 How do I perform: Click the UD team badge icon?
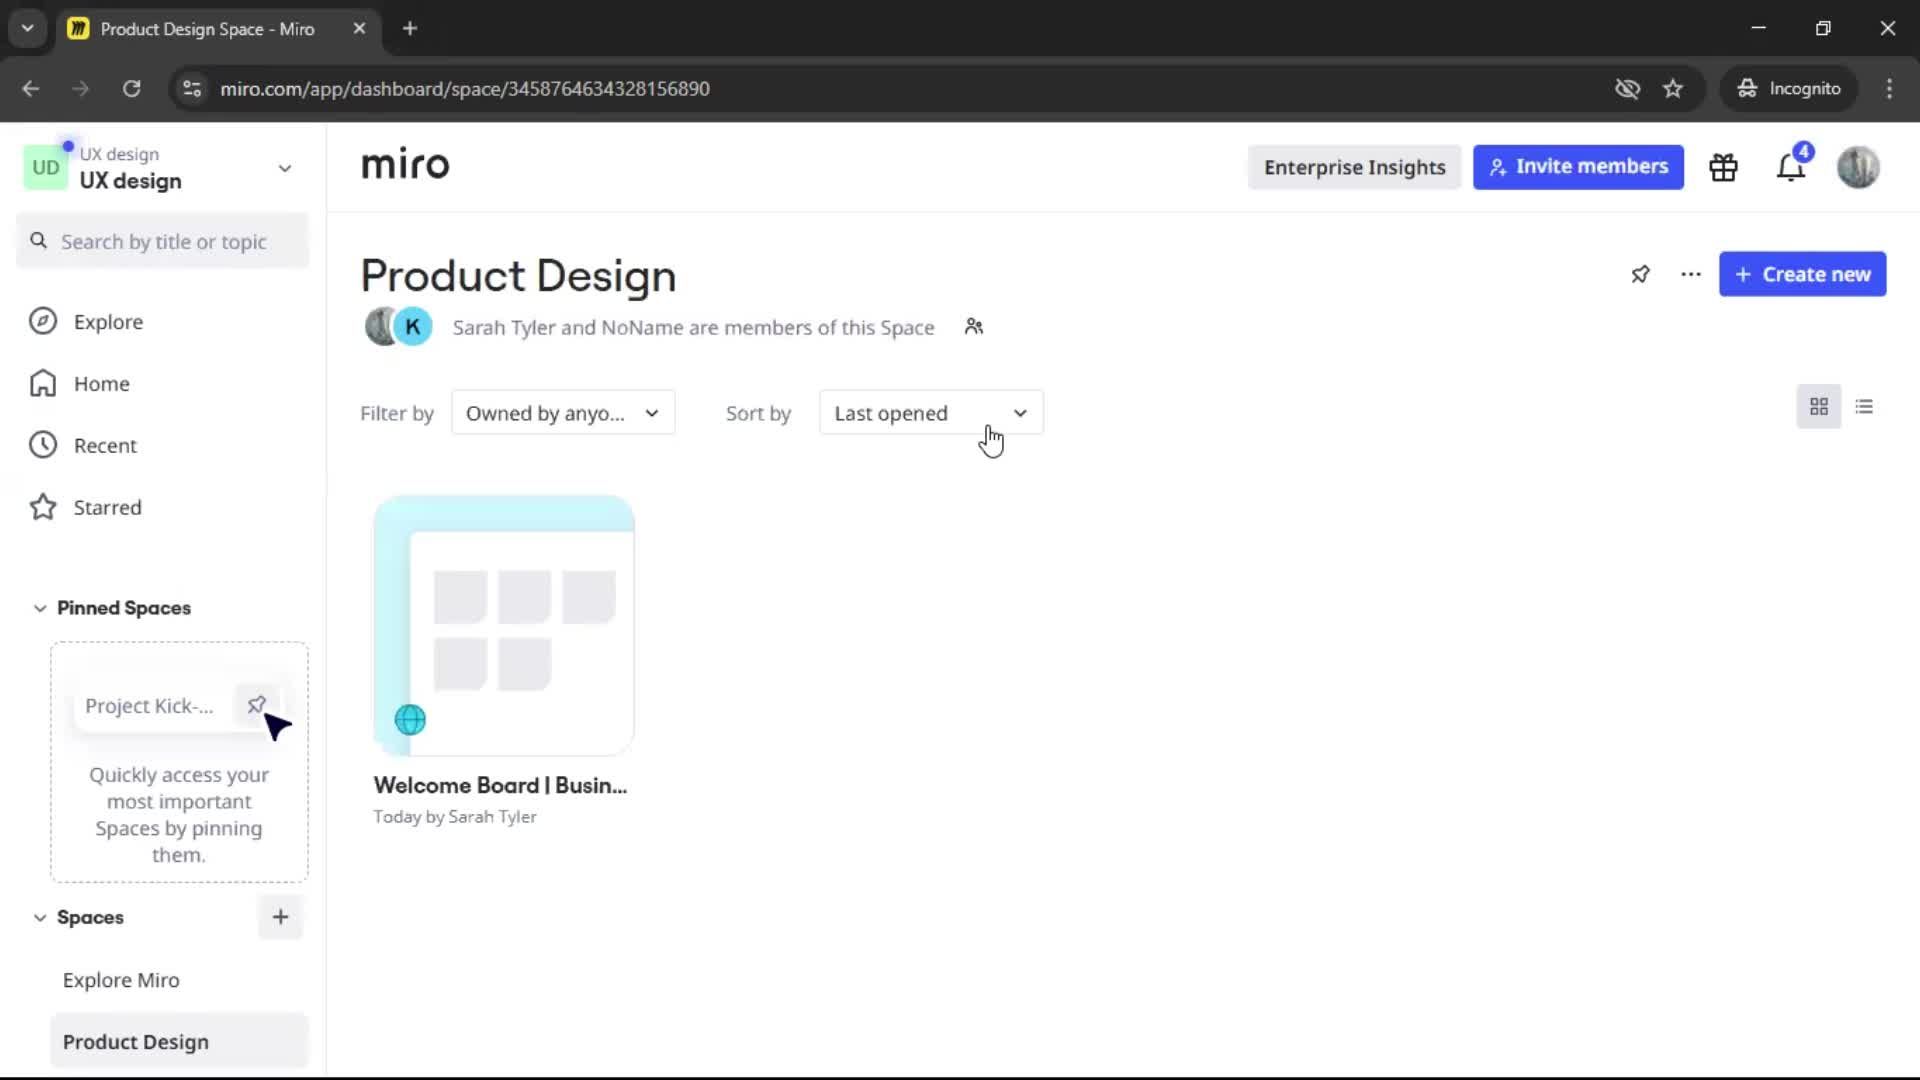(x=46, y=168)
